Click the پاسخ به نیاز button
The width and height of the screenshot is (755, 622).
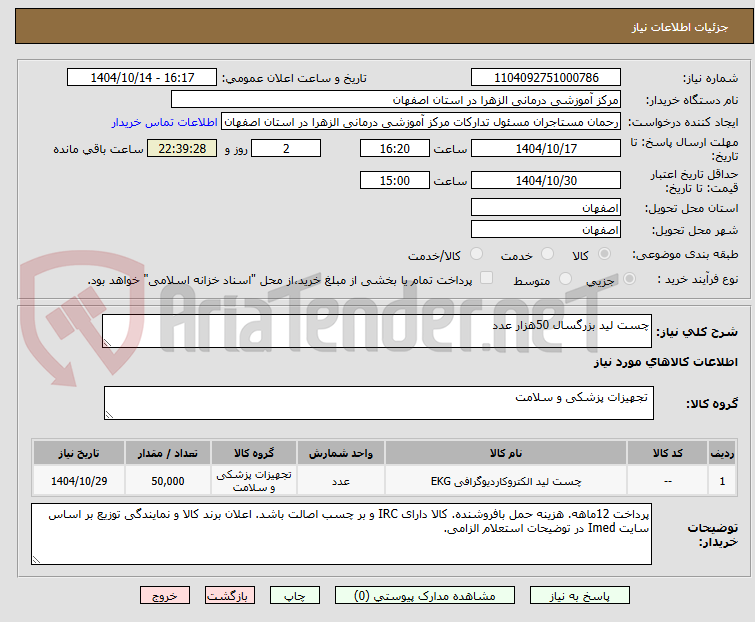tap(579, 596)
